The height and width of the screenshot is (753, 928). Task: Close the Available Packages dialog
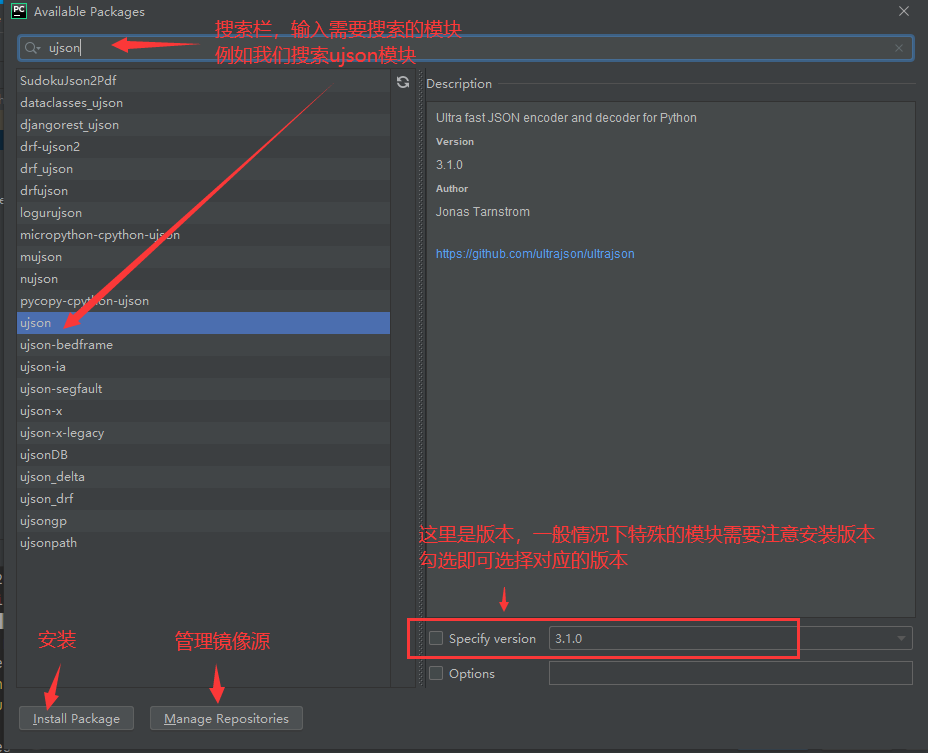tap(904, 11)
